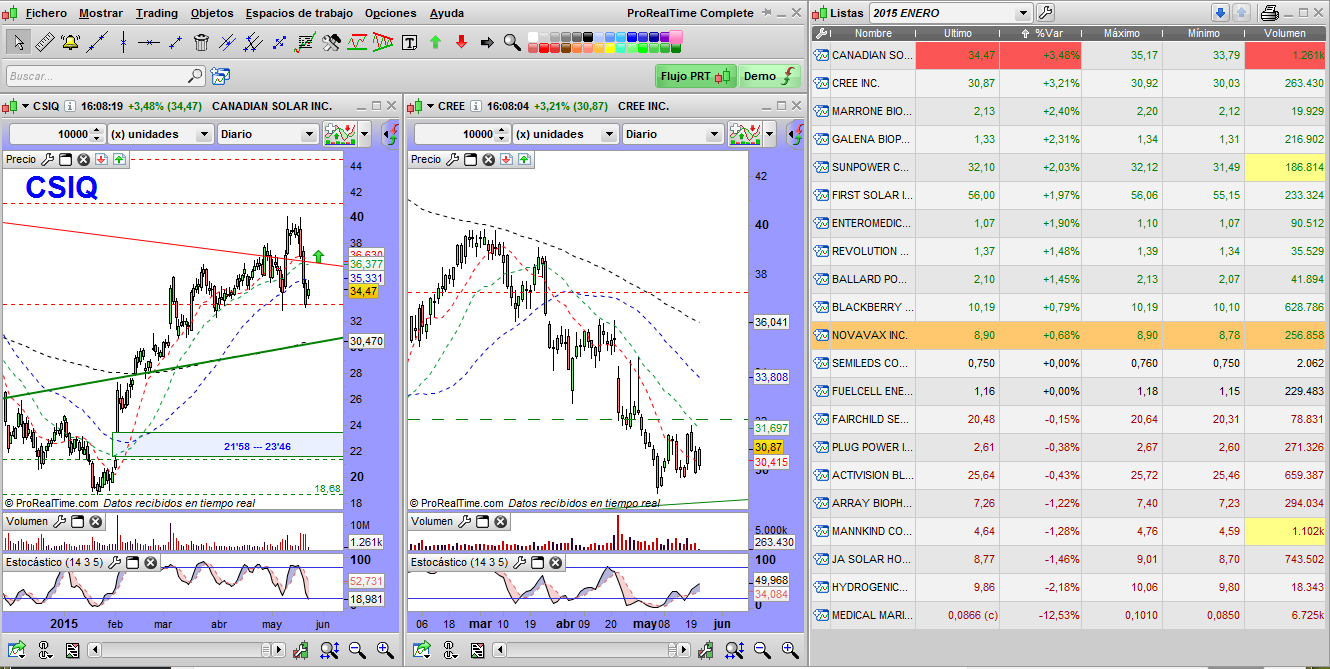Pick the white color swatch

coord(533,37)
